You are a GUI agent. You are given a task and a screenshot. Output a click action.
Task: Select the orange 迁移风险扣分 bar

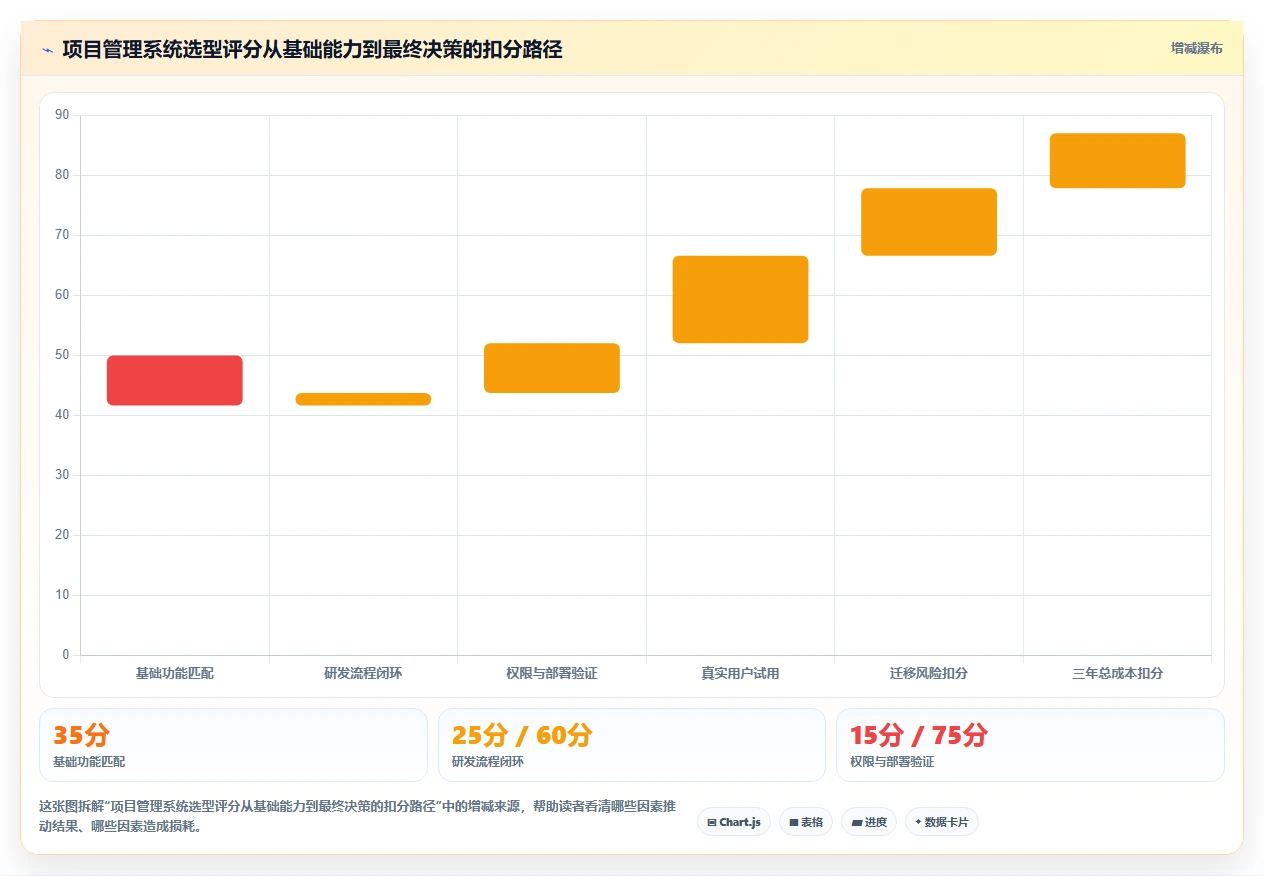pos(929,222)
